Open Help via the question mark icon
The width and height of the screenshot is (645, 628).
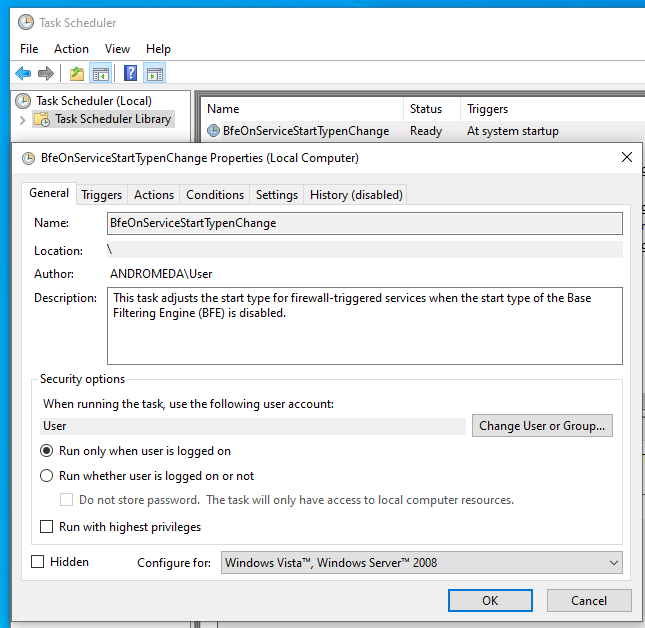130,74
